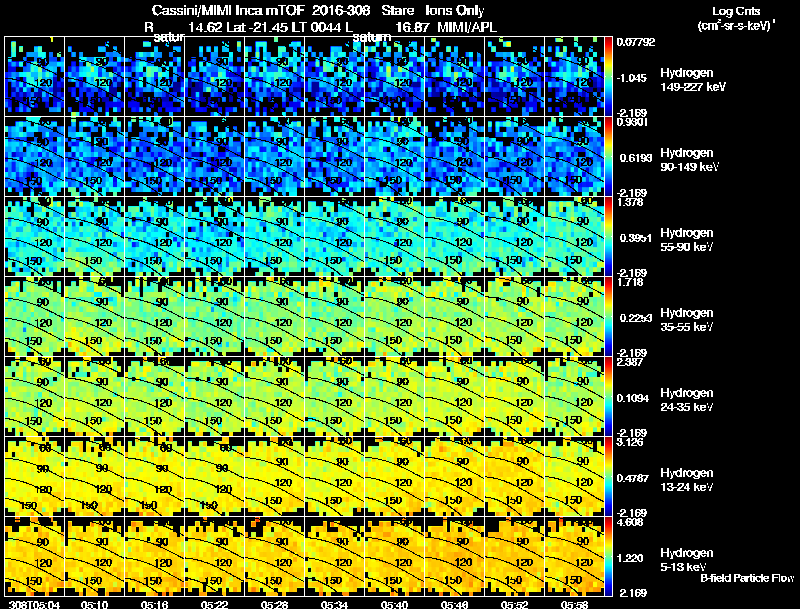Click the Hydrogen 149-227 keV color bar
800x609 pixels.
coord(608,77)
